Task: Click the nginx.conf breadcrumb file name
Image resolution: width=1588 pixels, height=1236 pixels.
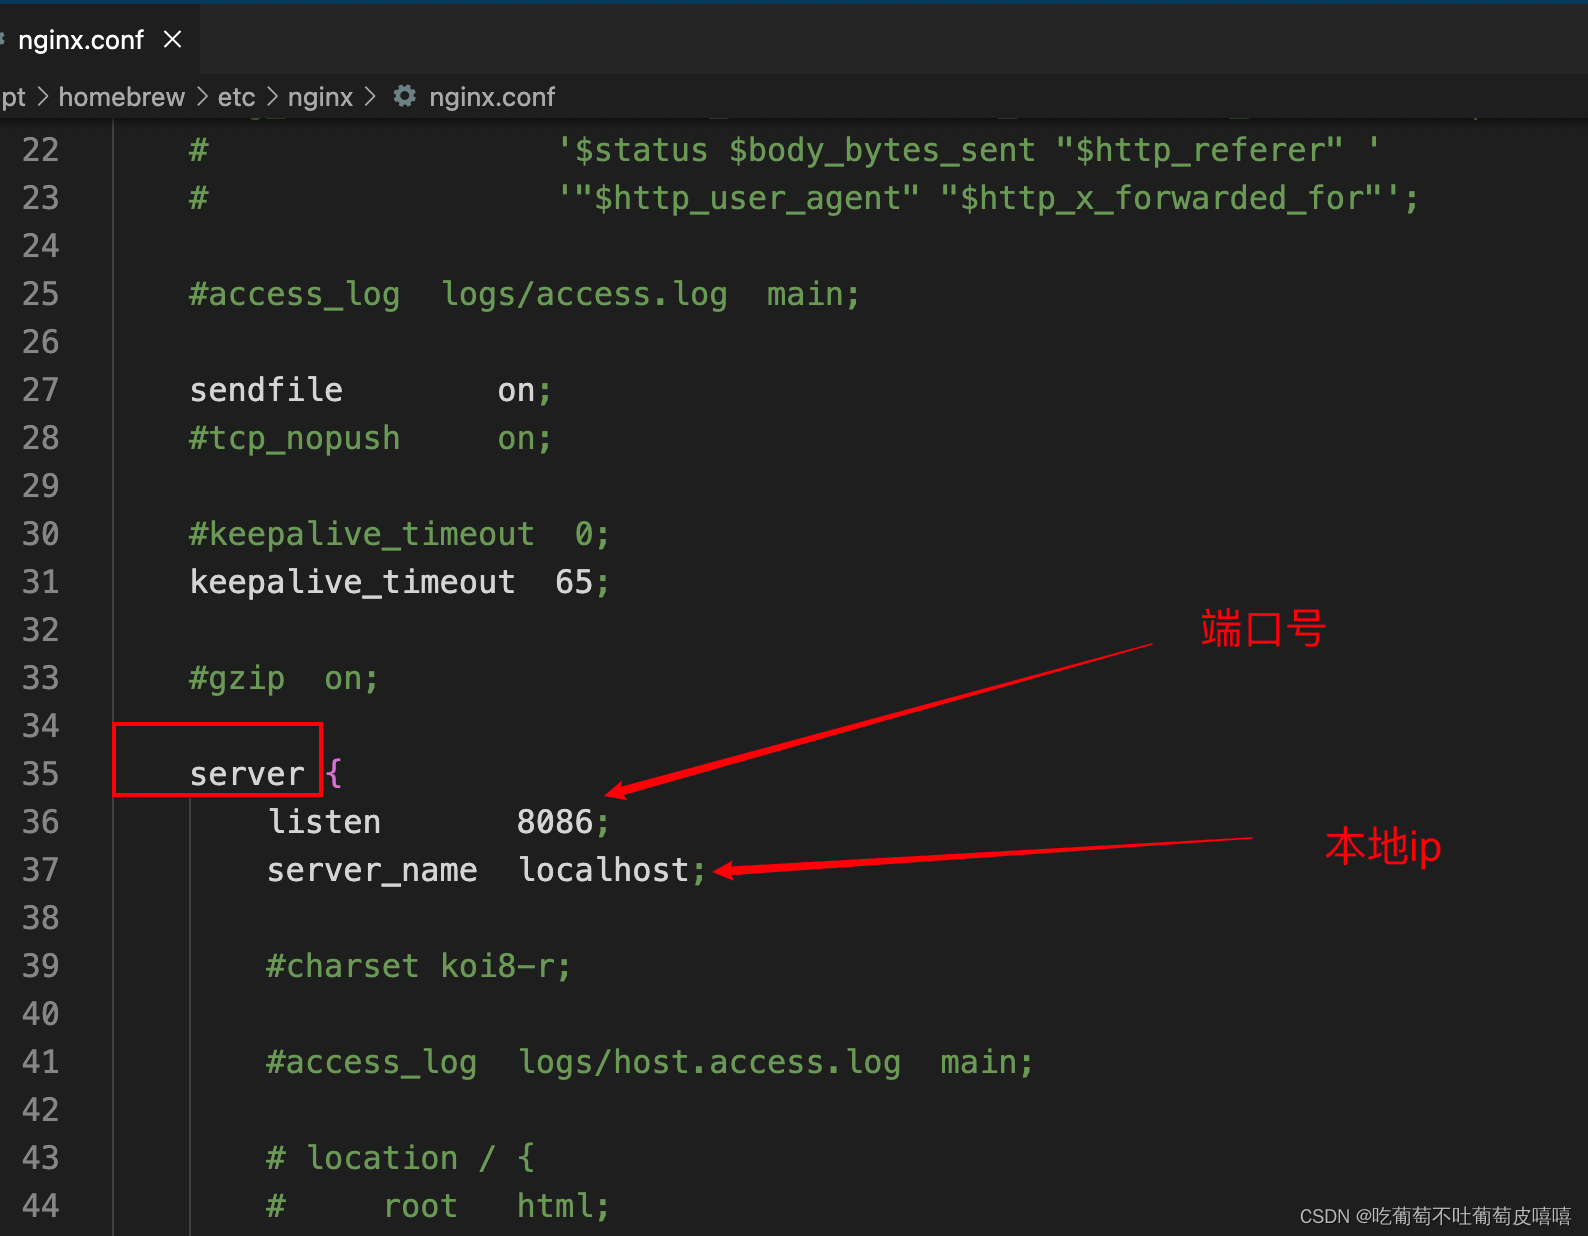Action: pos(491,97)
